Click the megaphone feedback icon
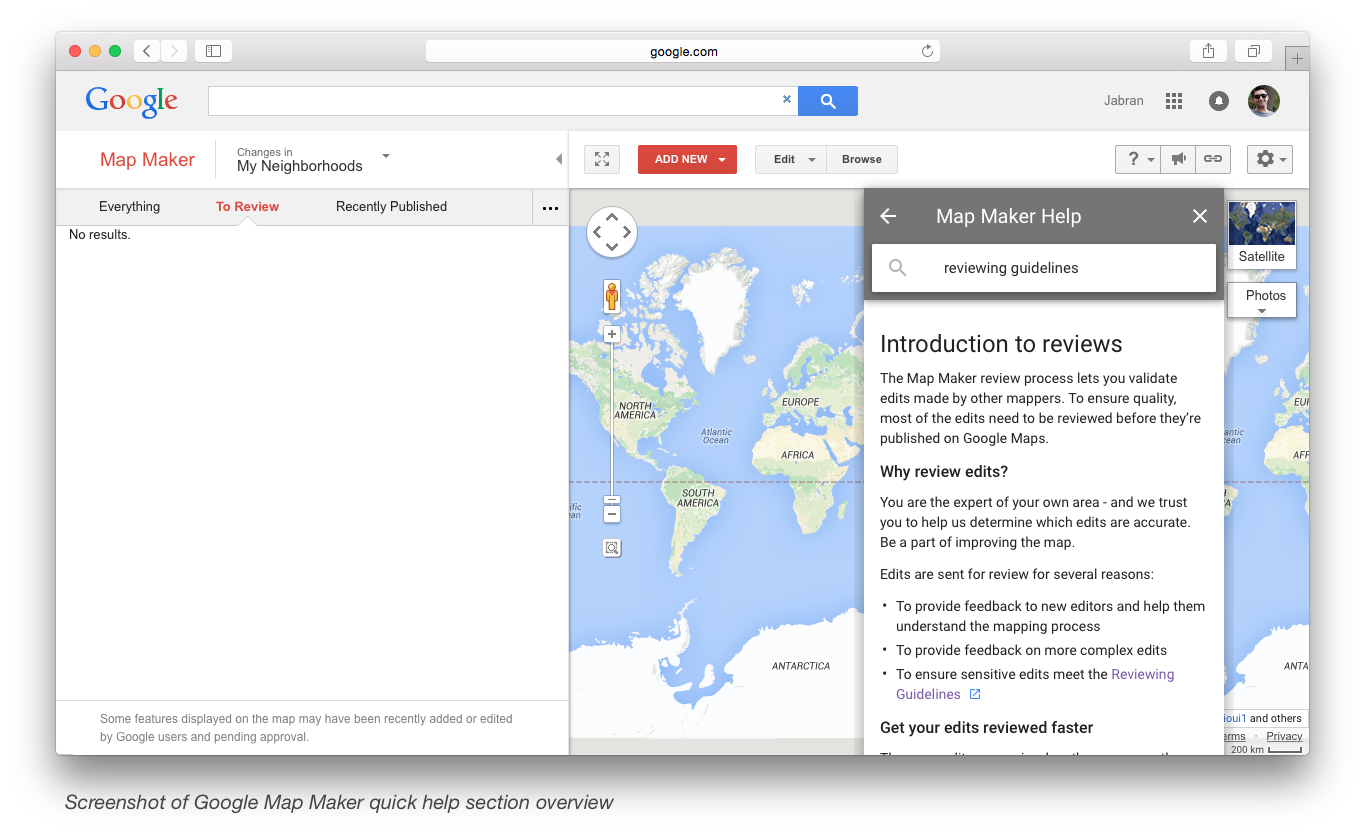 click(1178, 159)
